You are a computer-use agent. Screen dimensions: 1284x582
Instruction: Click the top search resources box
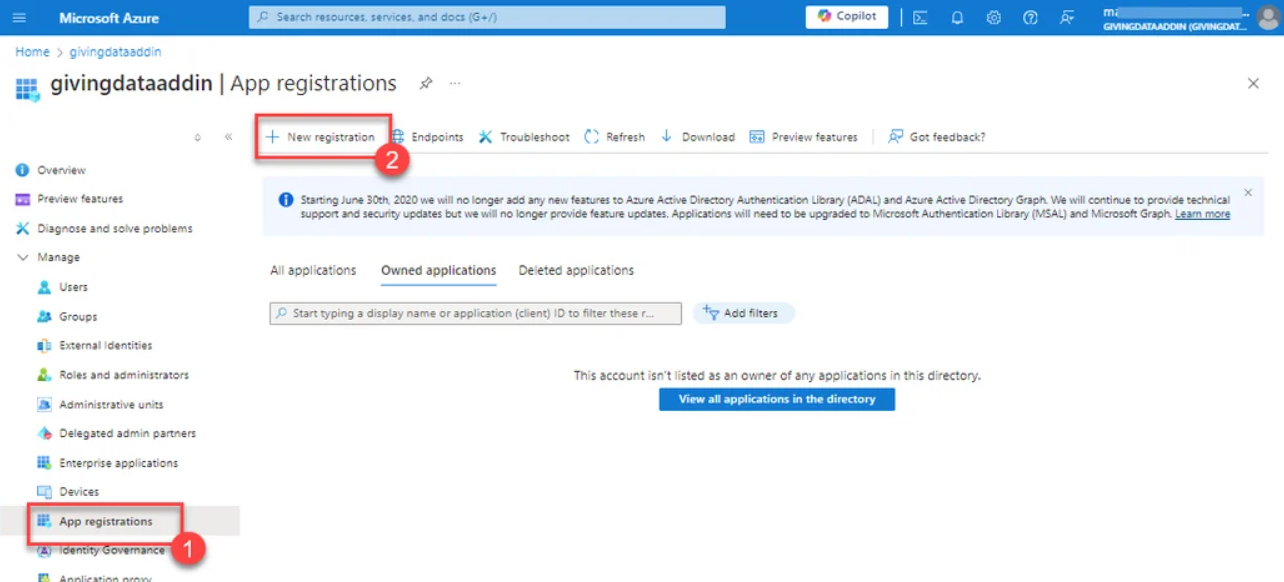pos(487,17)
